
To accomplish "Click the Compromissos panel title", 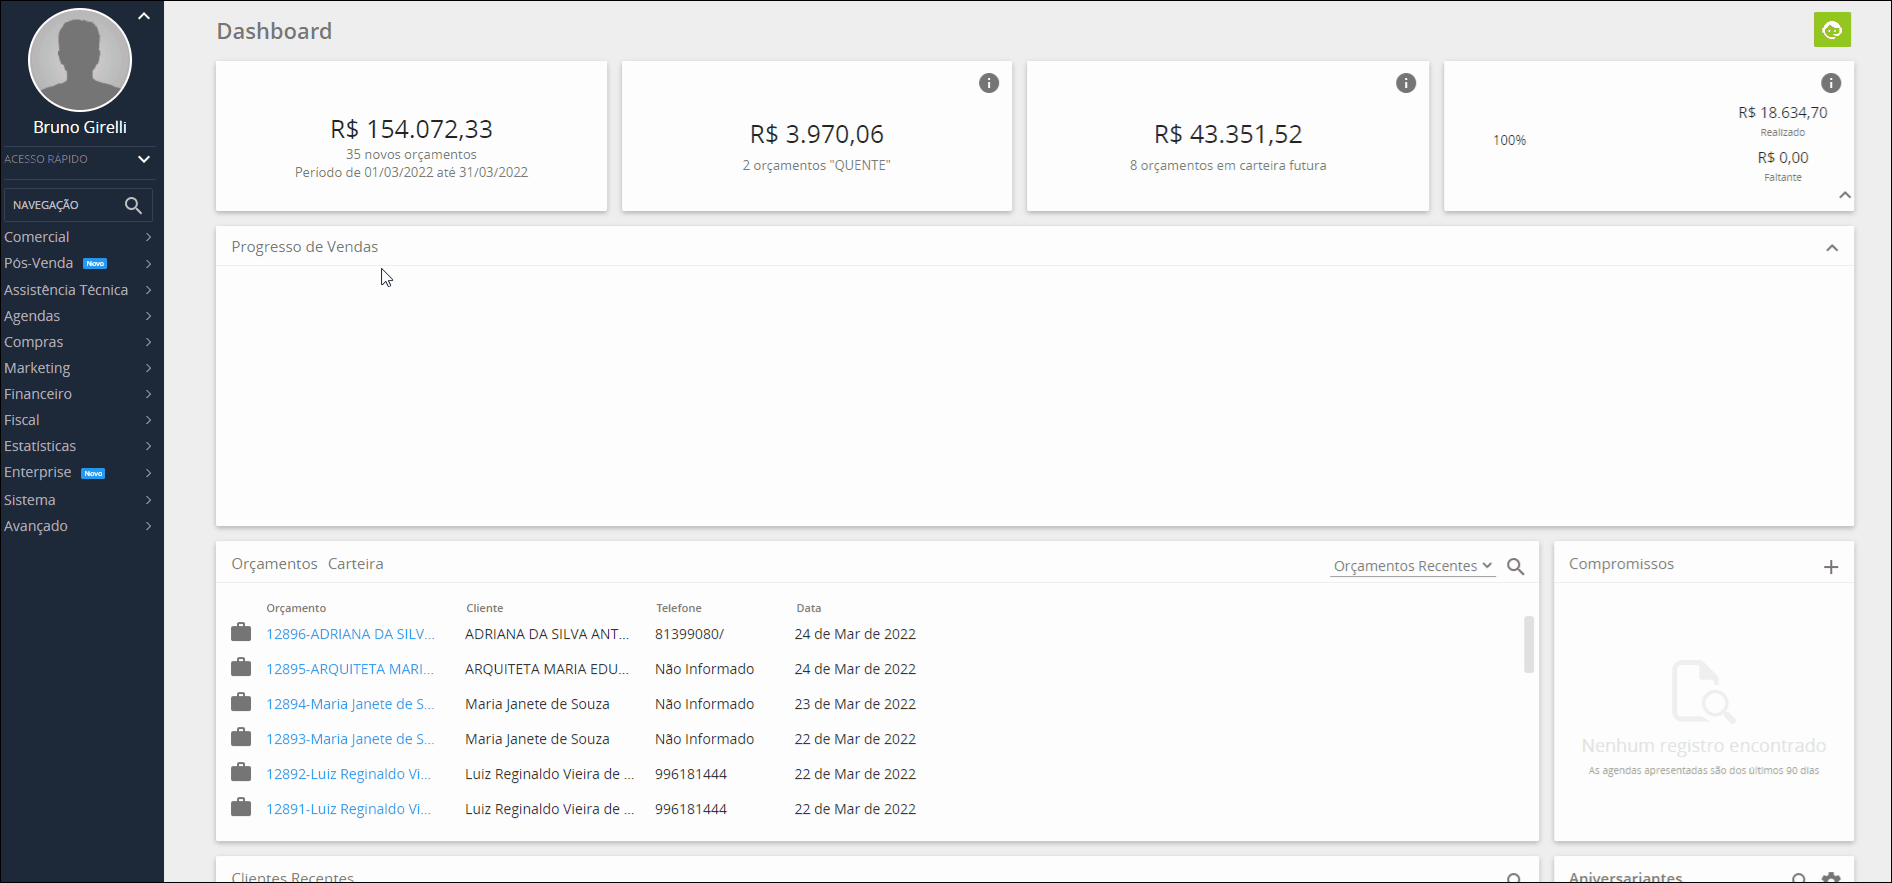I will pyautogui.click(x=1621, y=564).
